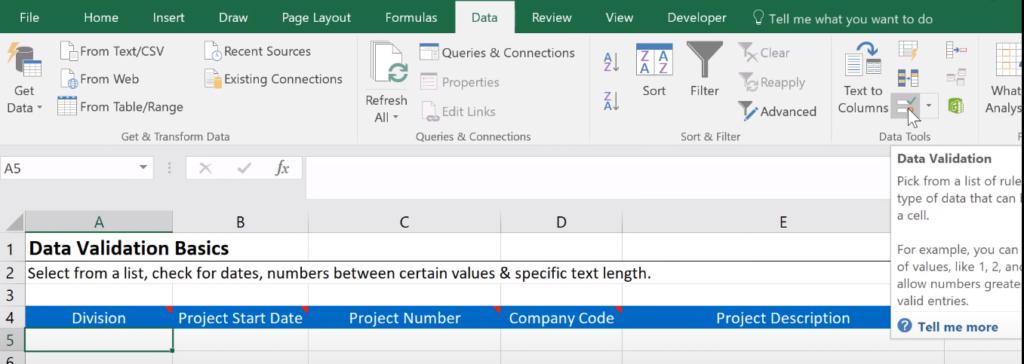Click the Name Box showing A5

[69, 169]
